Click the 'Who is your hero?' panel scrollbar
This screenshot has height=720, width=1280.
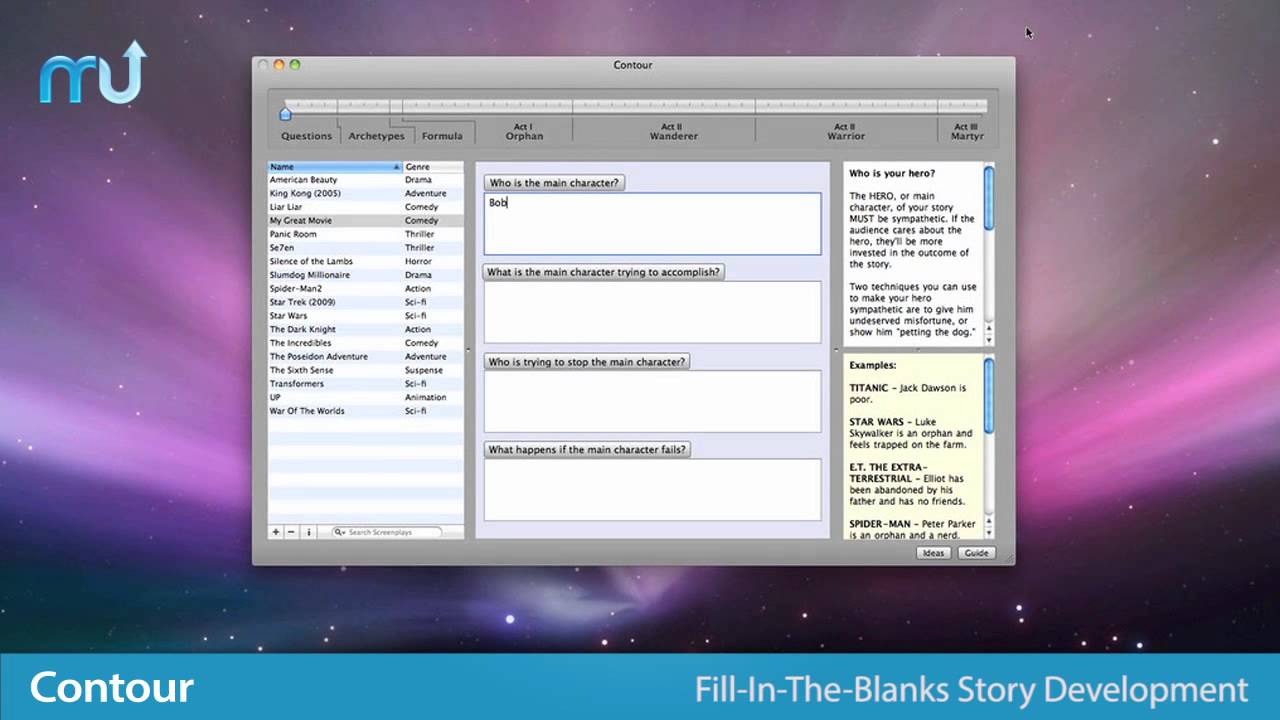pos(989,198)
